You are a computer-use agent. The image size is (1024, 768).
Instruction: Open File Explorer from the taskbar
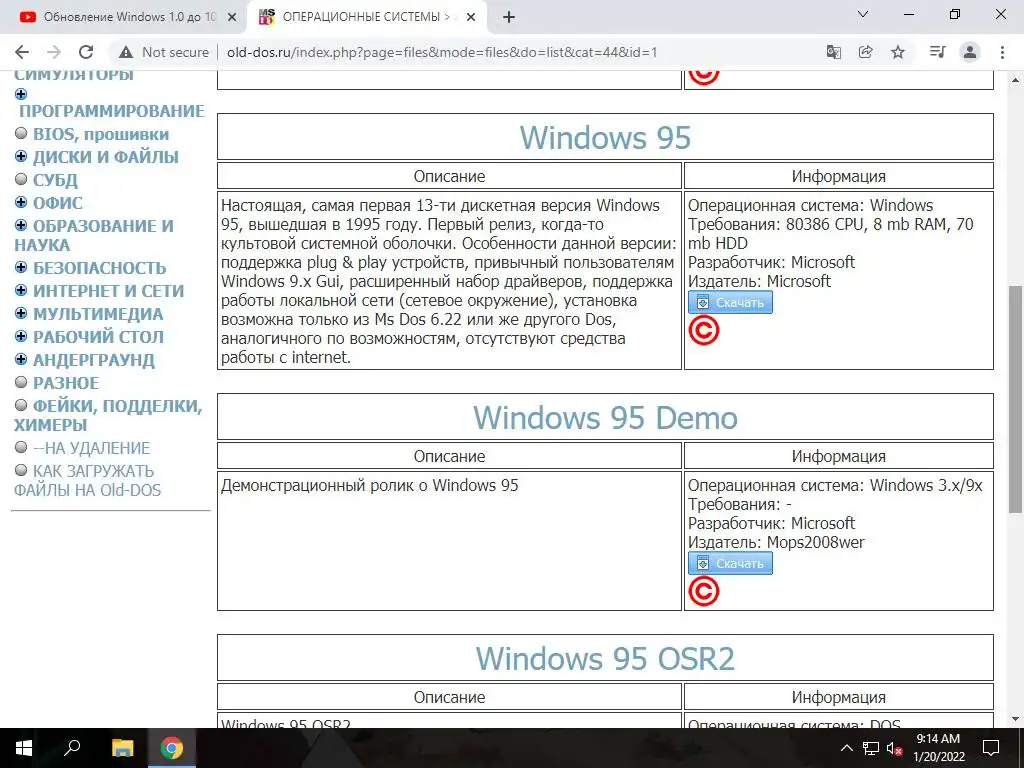coord(122,748)
